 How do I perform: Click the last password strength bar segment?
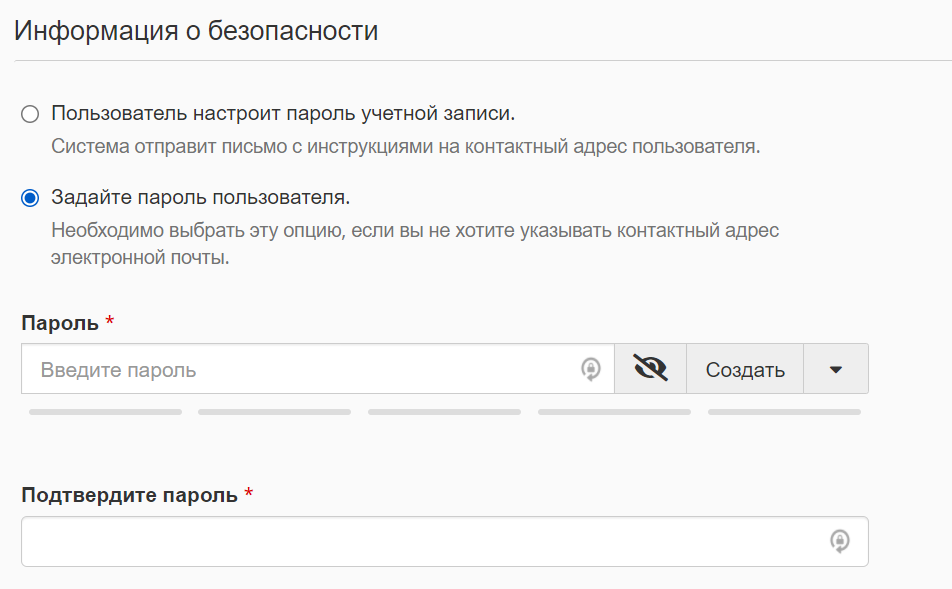coord(784,411)
